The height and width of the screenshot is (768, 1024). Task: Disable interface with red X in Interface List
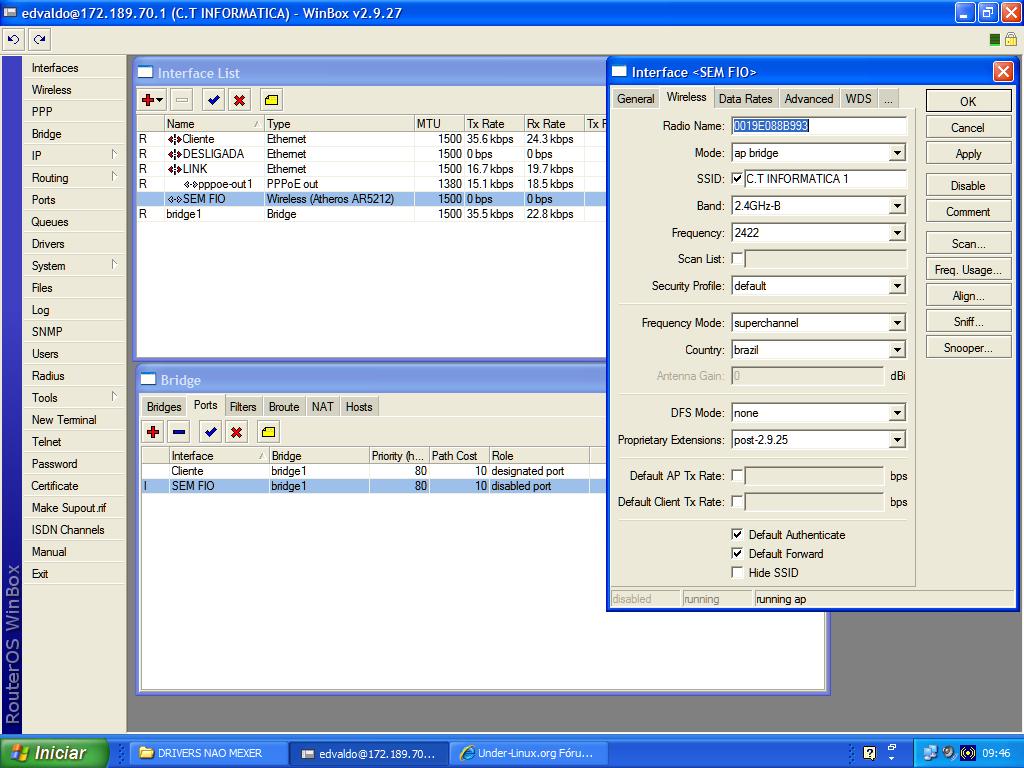tap(240, 100)
